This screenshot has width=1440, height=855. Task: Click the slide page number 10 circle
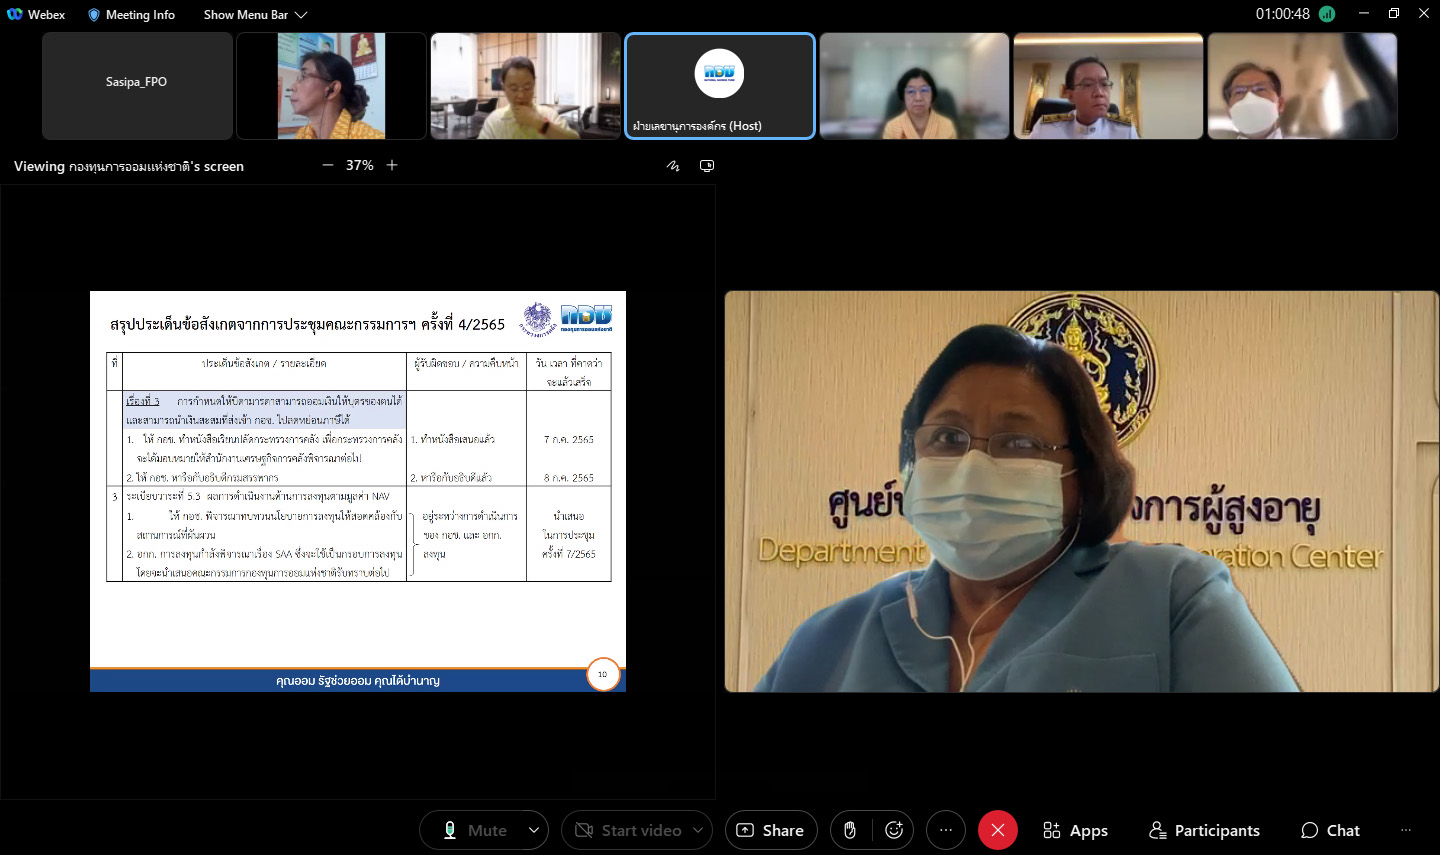point(603,674)
